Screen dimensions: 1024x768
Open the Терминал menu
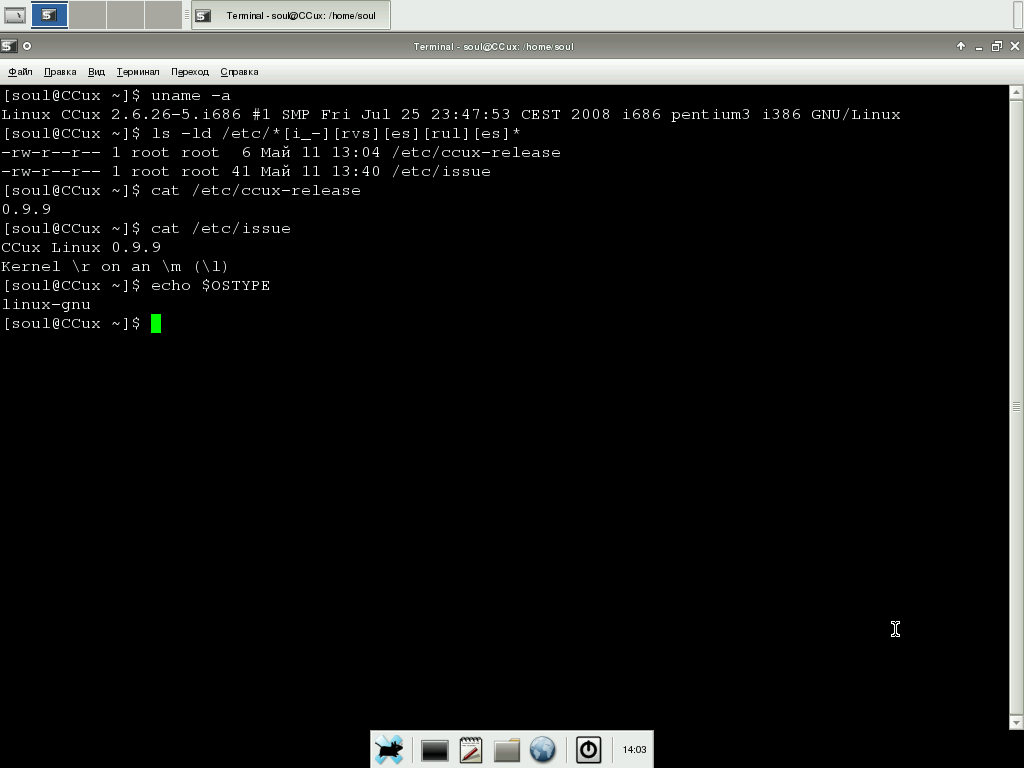coord(138,72)
